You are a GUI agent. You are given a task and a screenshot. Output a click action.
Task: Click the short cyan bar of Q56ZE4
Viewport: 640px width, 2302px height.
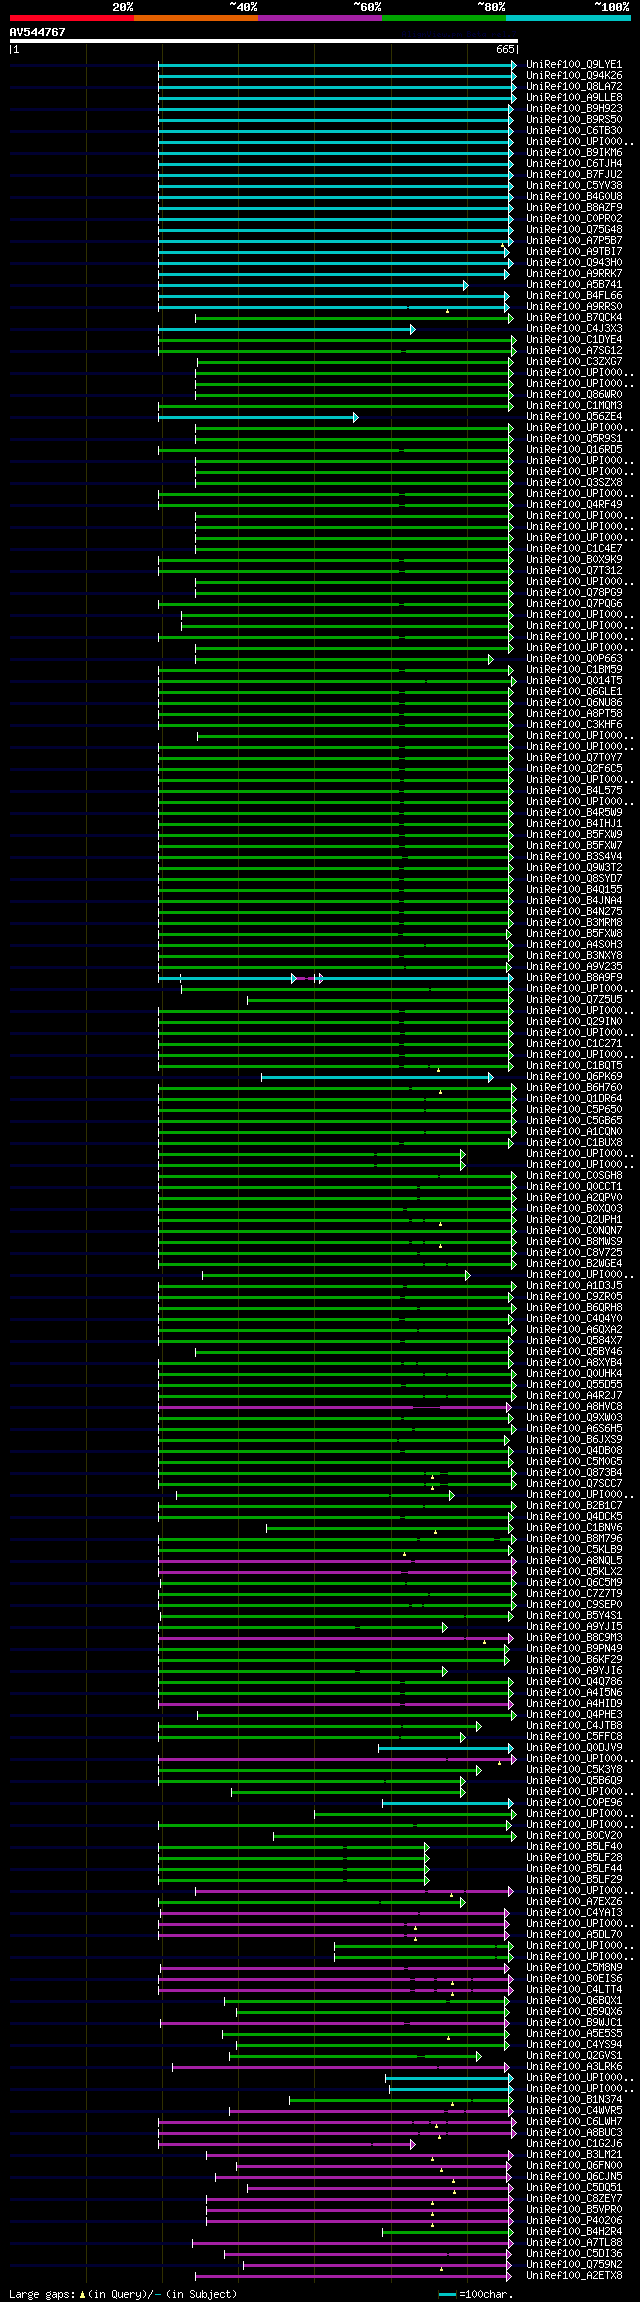(x=257, y=417)
